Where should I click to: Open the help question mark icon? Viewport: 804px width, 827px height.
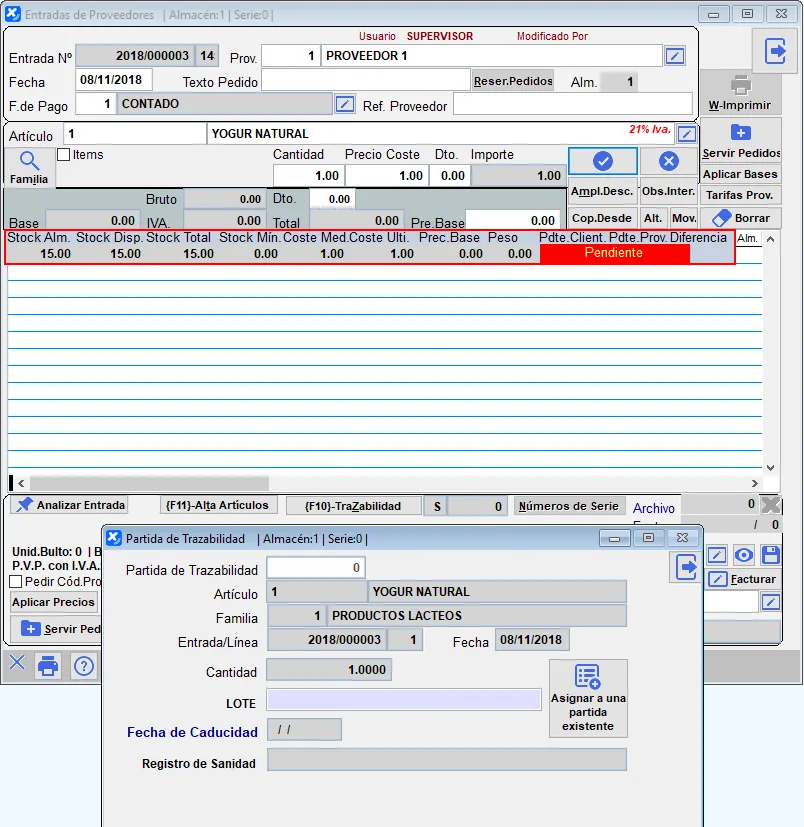tap(84, 665)
